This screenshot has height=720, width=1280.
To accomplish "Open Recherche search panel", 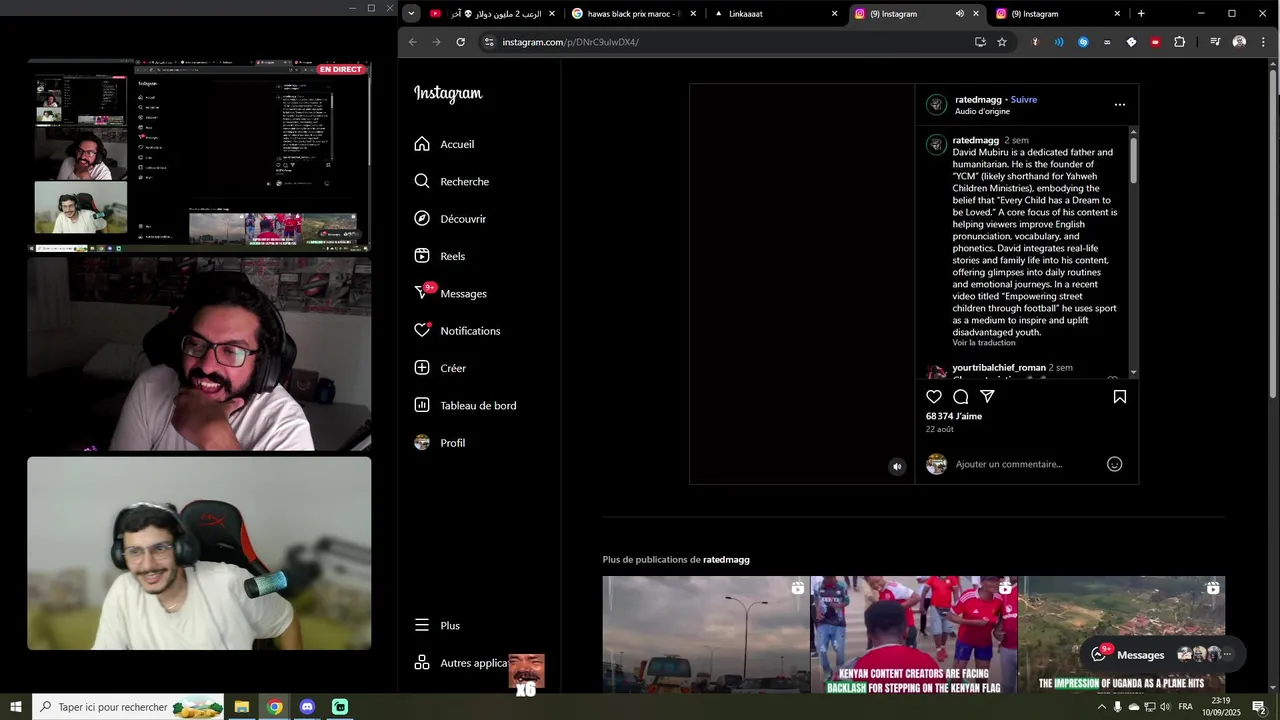I will [452, 182].
